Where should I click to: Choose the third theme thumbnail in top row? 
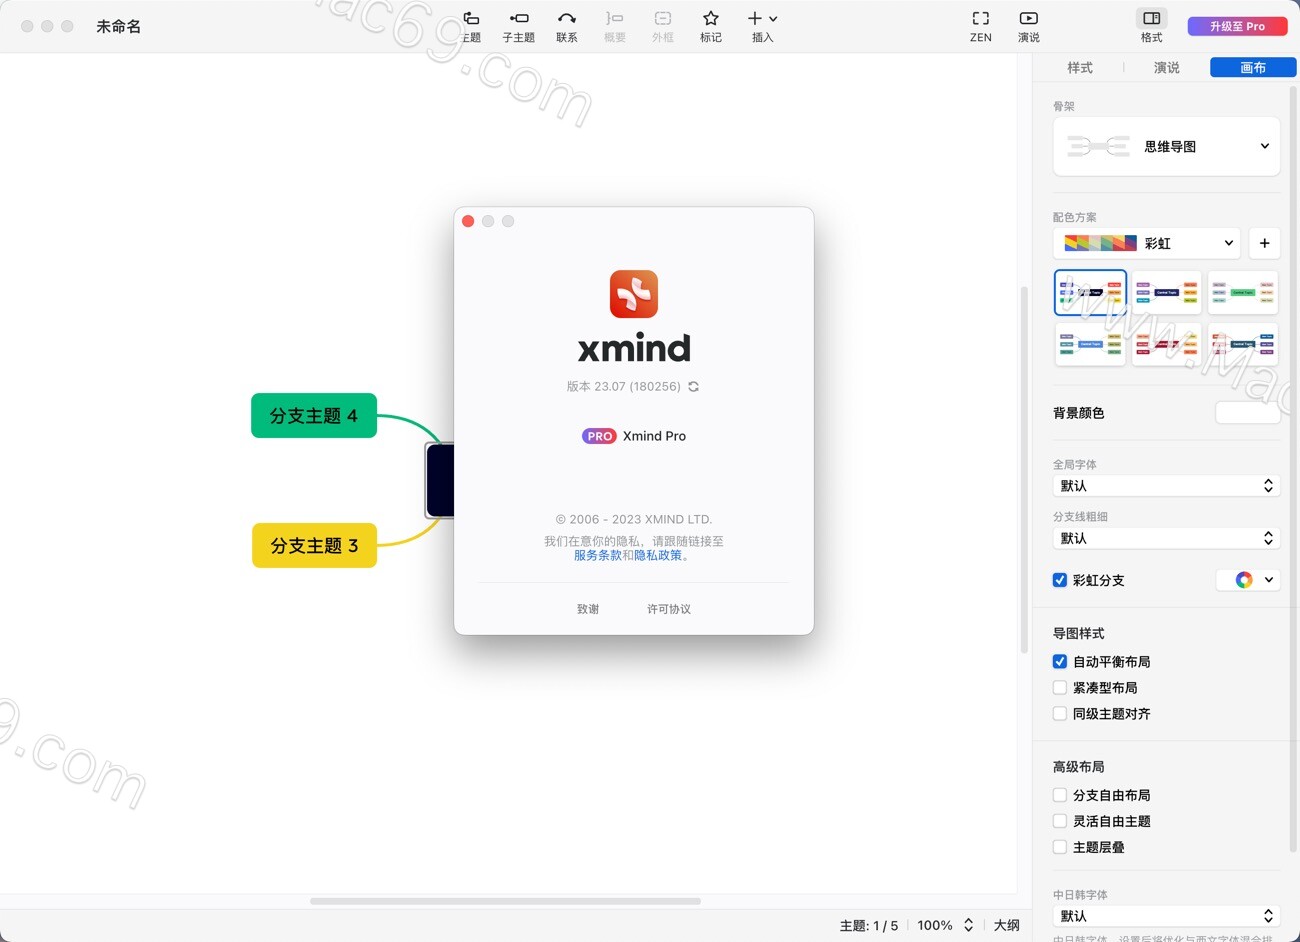pyautogui.click(x=1243, y=292)
